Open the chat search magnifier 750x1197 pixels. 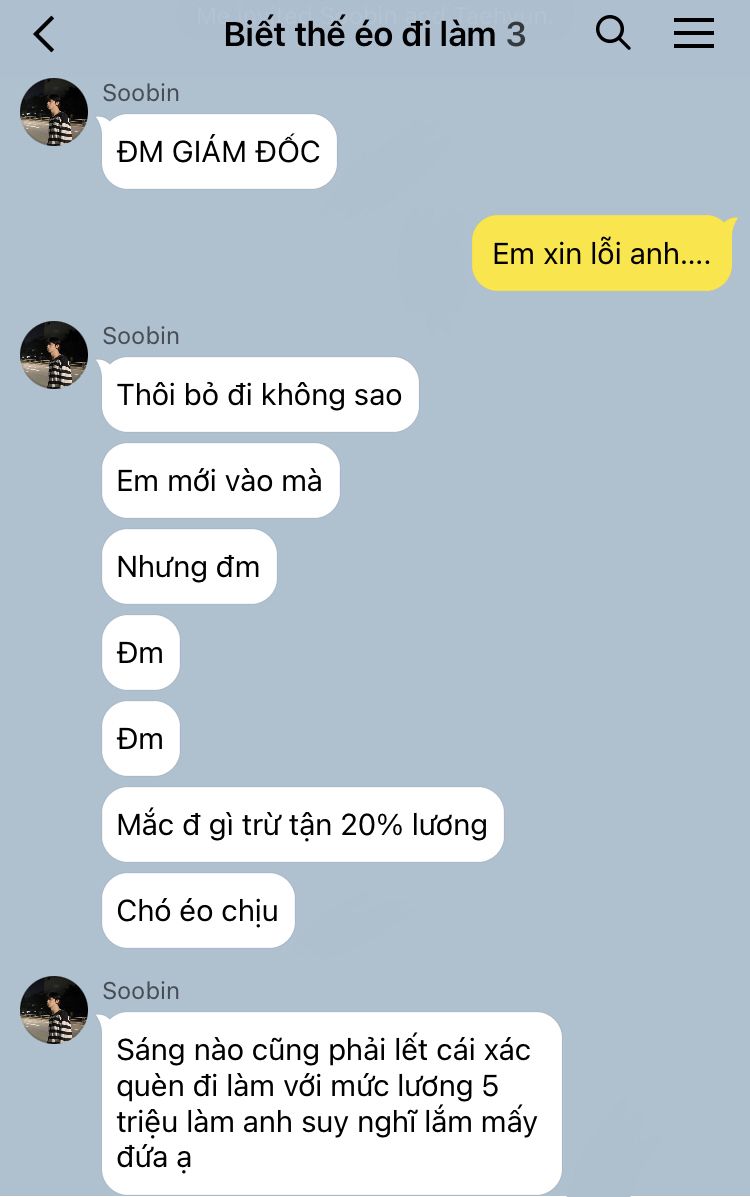tap(613, 34)
